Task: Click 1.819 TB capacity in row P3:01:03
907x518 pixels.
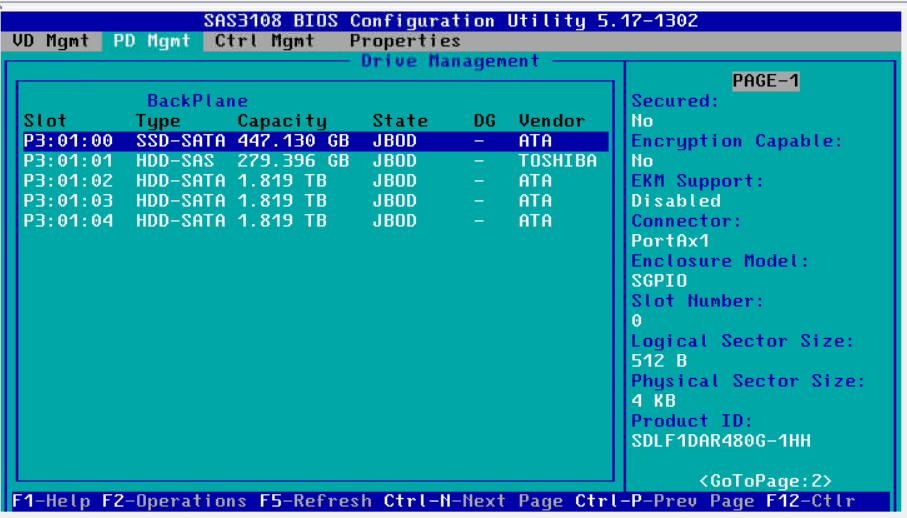Action: click(282, 201)
